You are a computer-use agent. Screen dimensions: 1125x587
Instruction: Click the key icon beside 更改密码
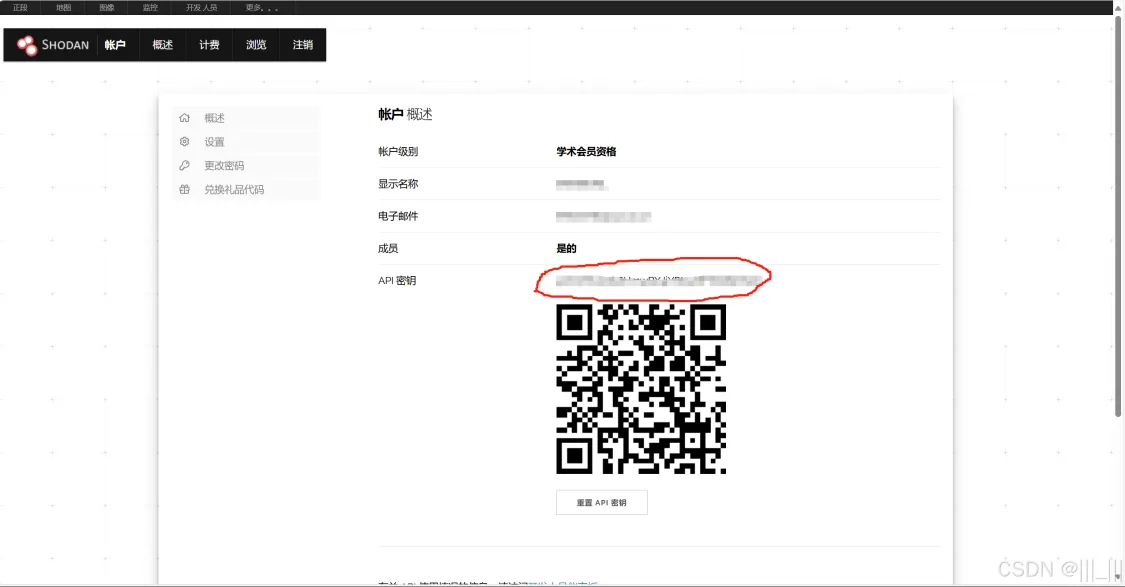point(184,166)
